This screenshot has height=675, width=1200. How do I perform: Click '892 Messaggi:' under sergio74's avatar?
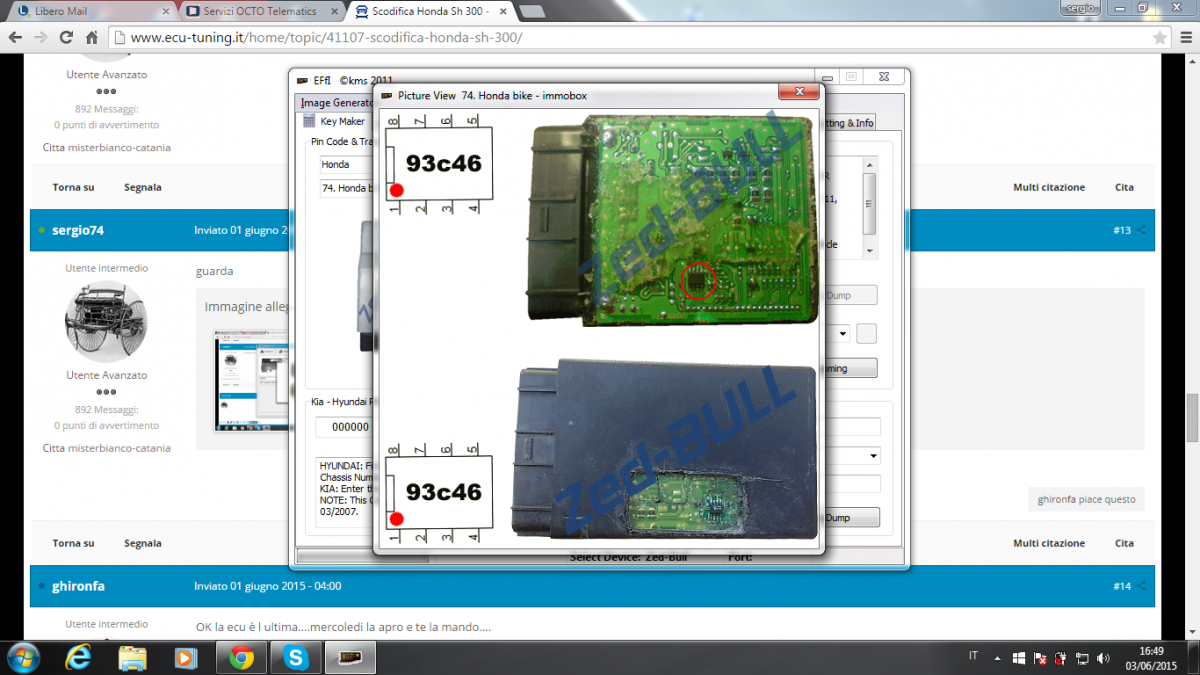pos(106,408)
